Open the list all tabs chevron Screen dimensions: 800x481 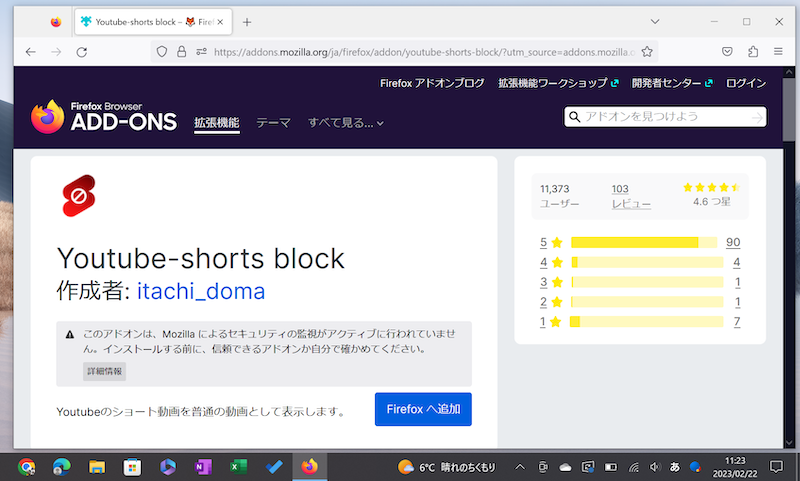coord(655,22)
